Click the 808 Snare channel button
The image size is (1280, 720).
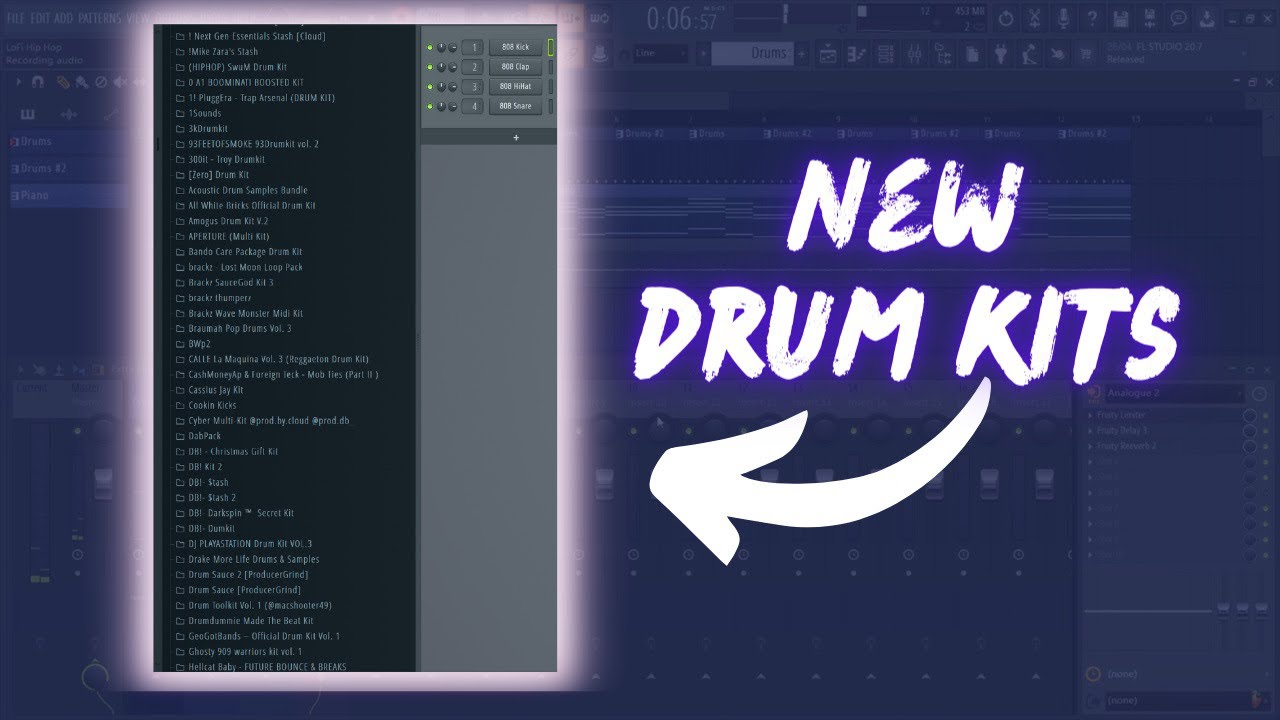(516, 106)
